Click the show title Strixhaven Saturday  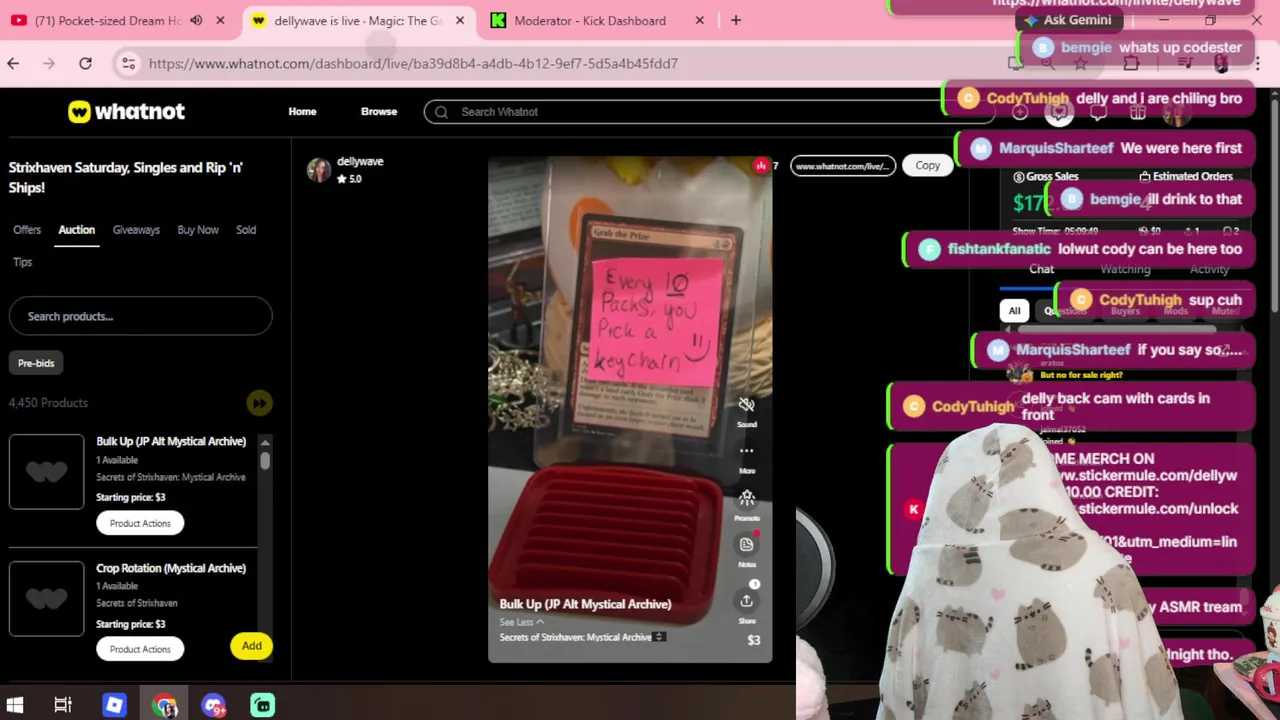(x=126, y=177)
